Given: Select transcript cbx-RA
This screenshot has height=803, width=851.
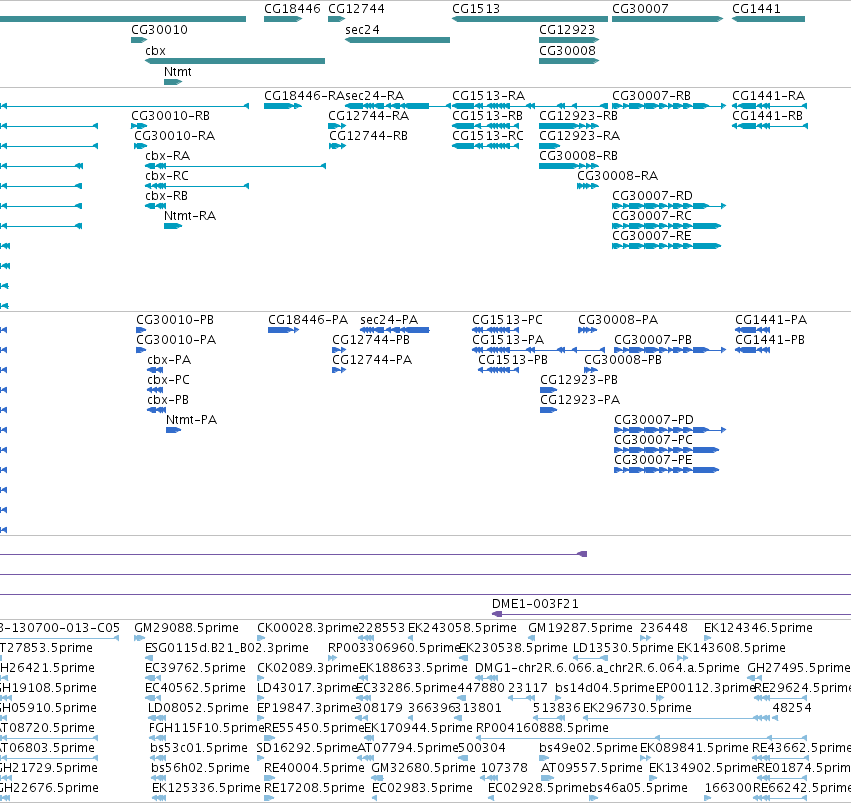Looking at the screenshot, I should click(x=168, y=156).
